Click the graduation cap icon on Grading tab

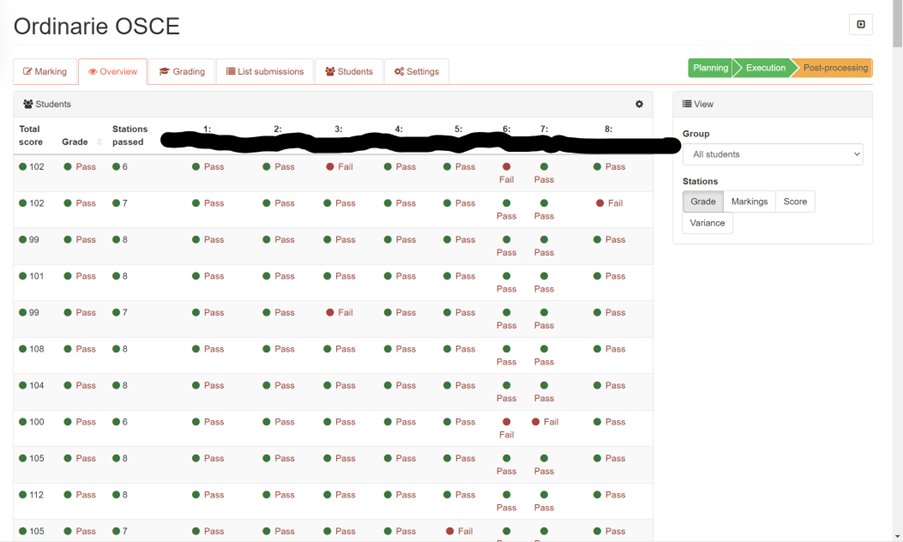coord(164,71)
